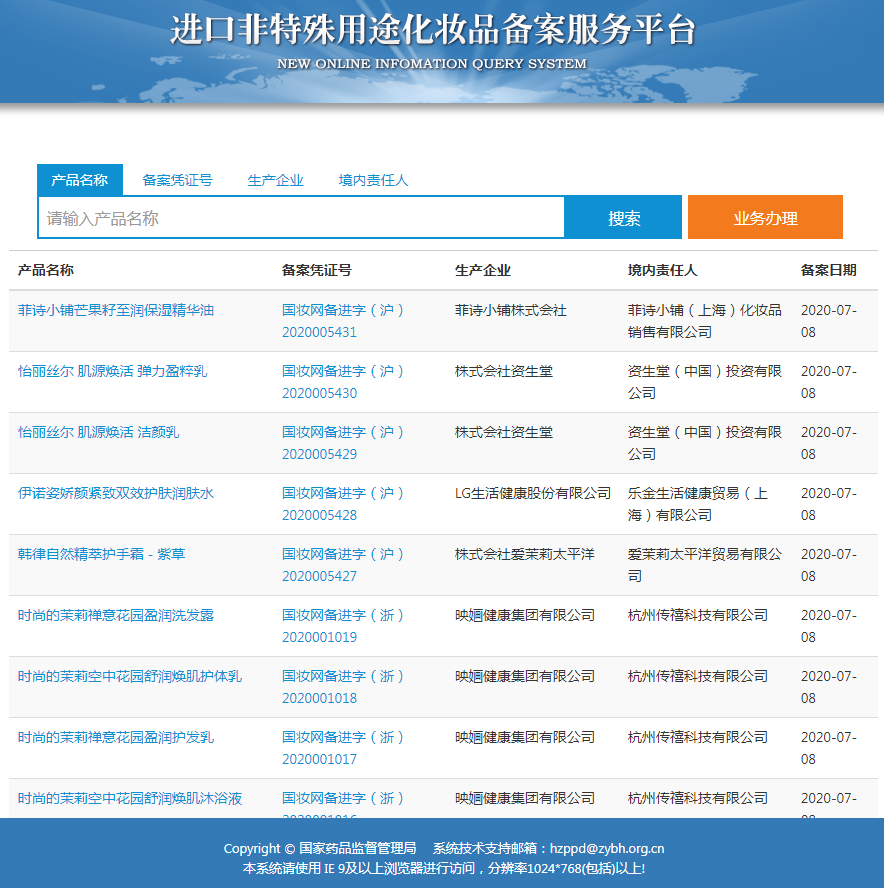Viewport: 884px width, 888px height.
Task: Open product link 时尚的茉莉空中花园舒润焕肌护体乳
Action: [130, 677]
